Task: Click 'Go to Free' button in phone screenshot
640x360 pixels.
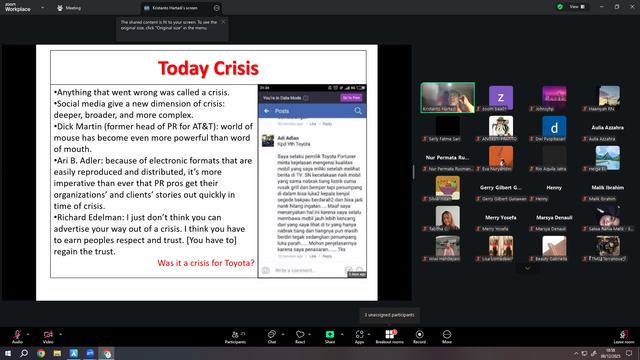Action: coord(351,98)
